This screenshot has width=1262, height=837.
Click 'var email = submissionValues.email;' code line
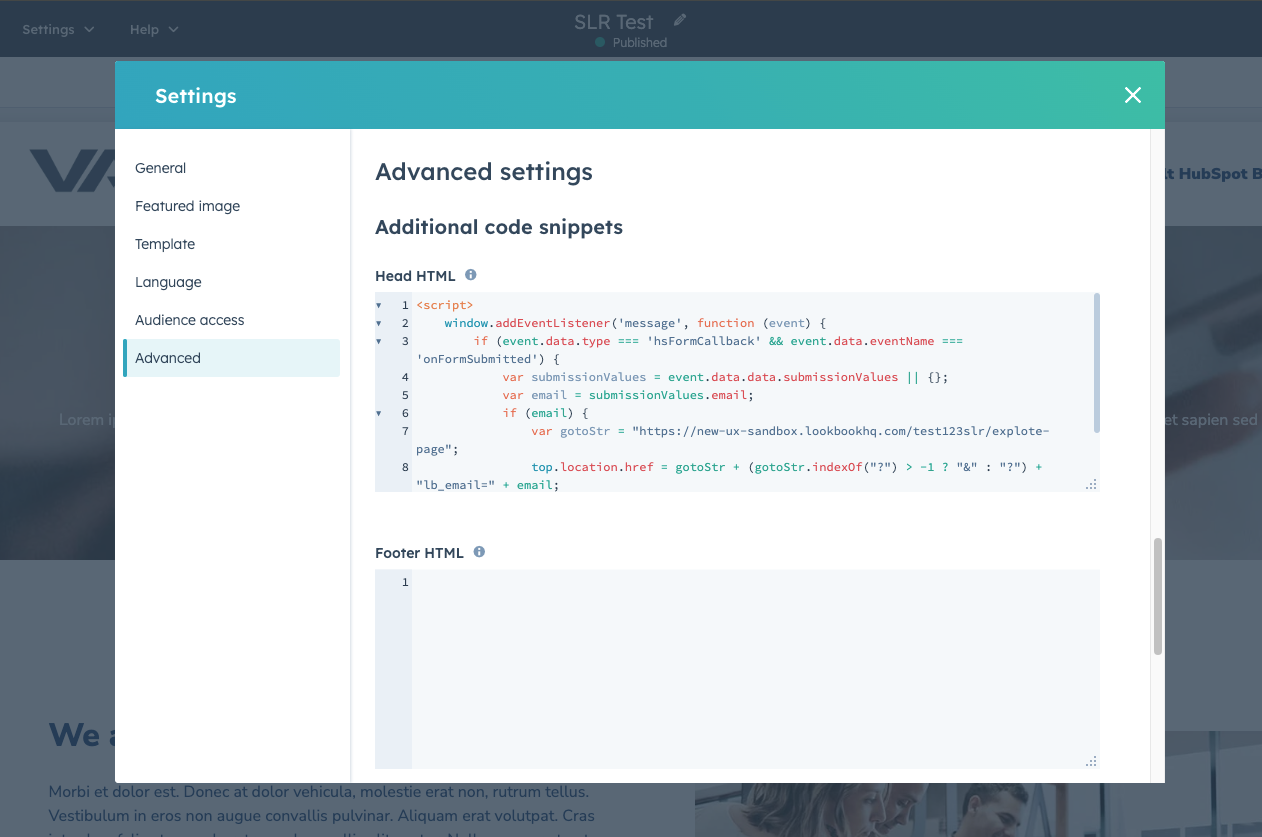pos(627,395)
